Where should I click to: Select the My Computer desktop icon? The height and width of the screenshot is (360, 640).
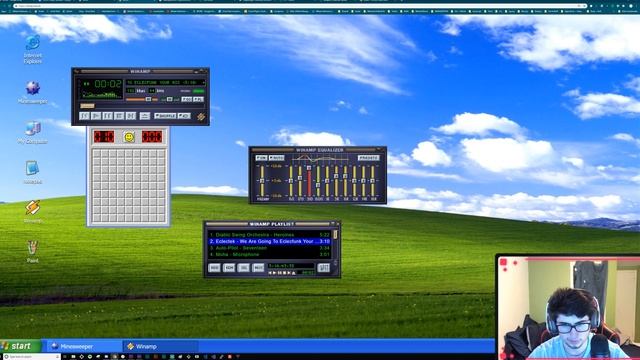(33, 133)
